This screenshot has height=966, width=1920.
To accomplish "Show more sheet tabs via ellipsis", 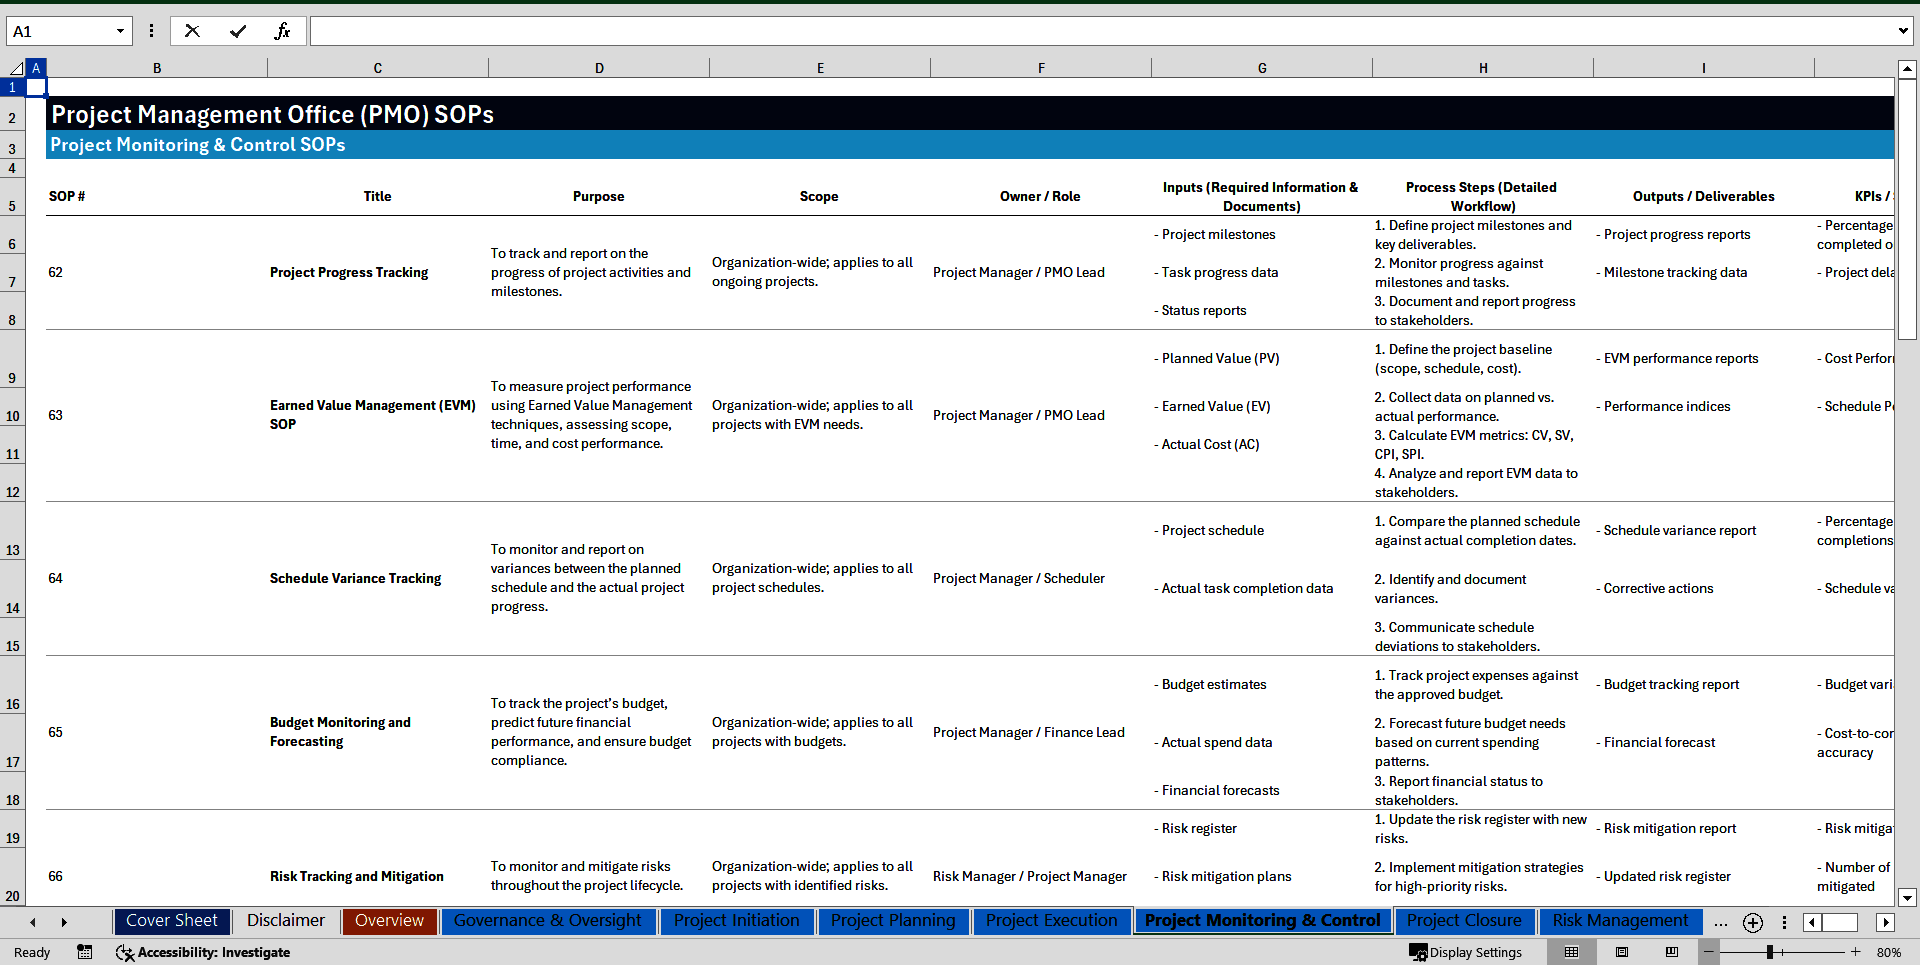I will 1720,922.
